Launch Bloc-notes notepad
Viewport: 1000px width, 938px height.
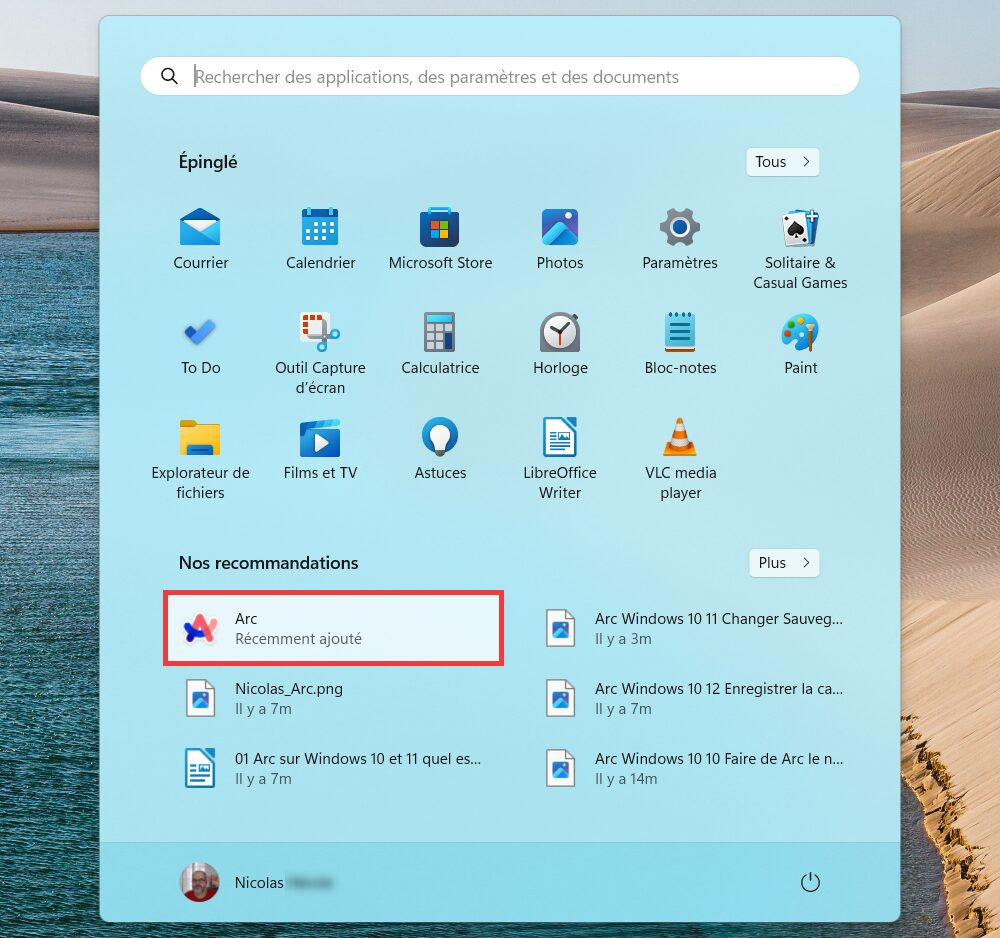[680, 344]
